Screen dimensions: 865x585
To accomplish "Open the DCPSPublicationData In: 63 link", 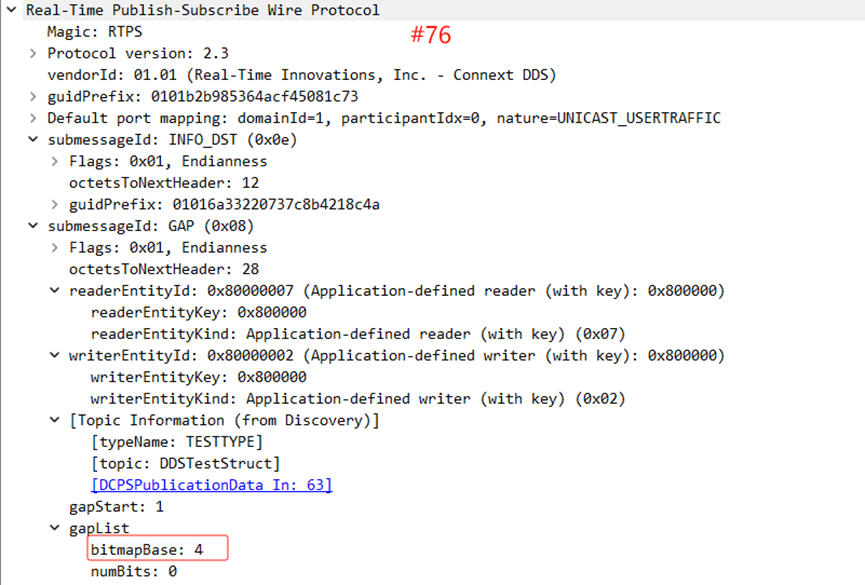I will [x=211, y=485].
